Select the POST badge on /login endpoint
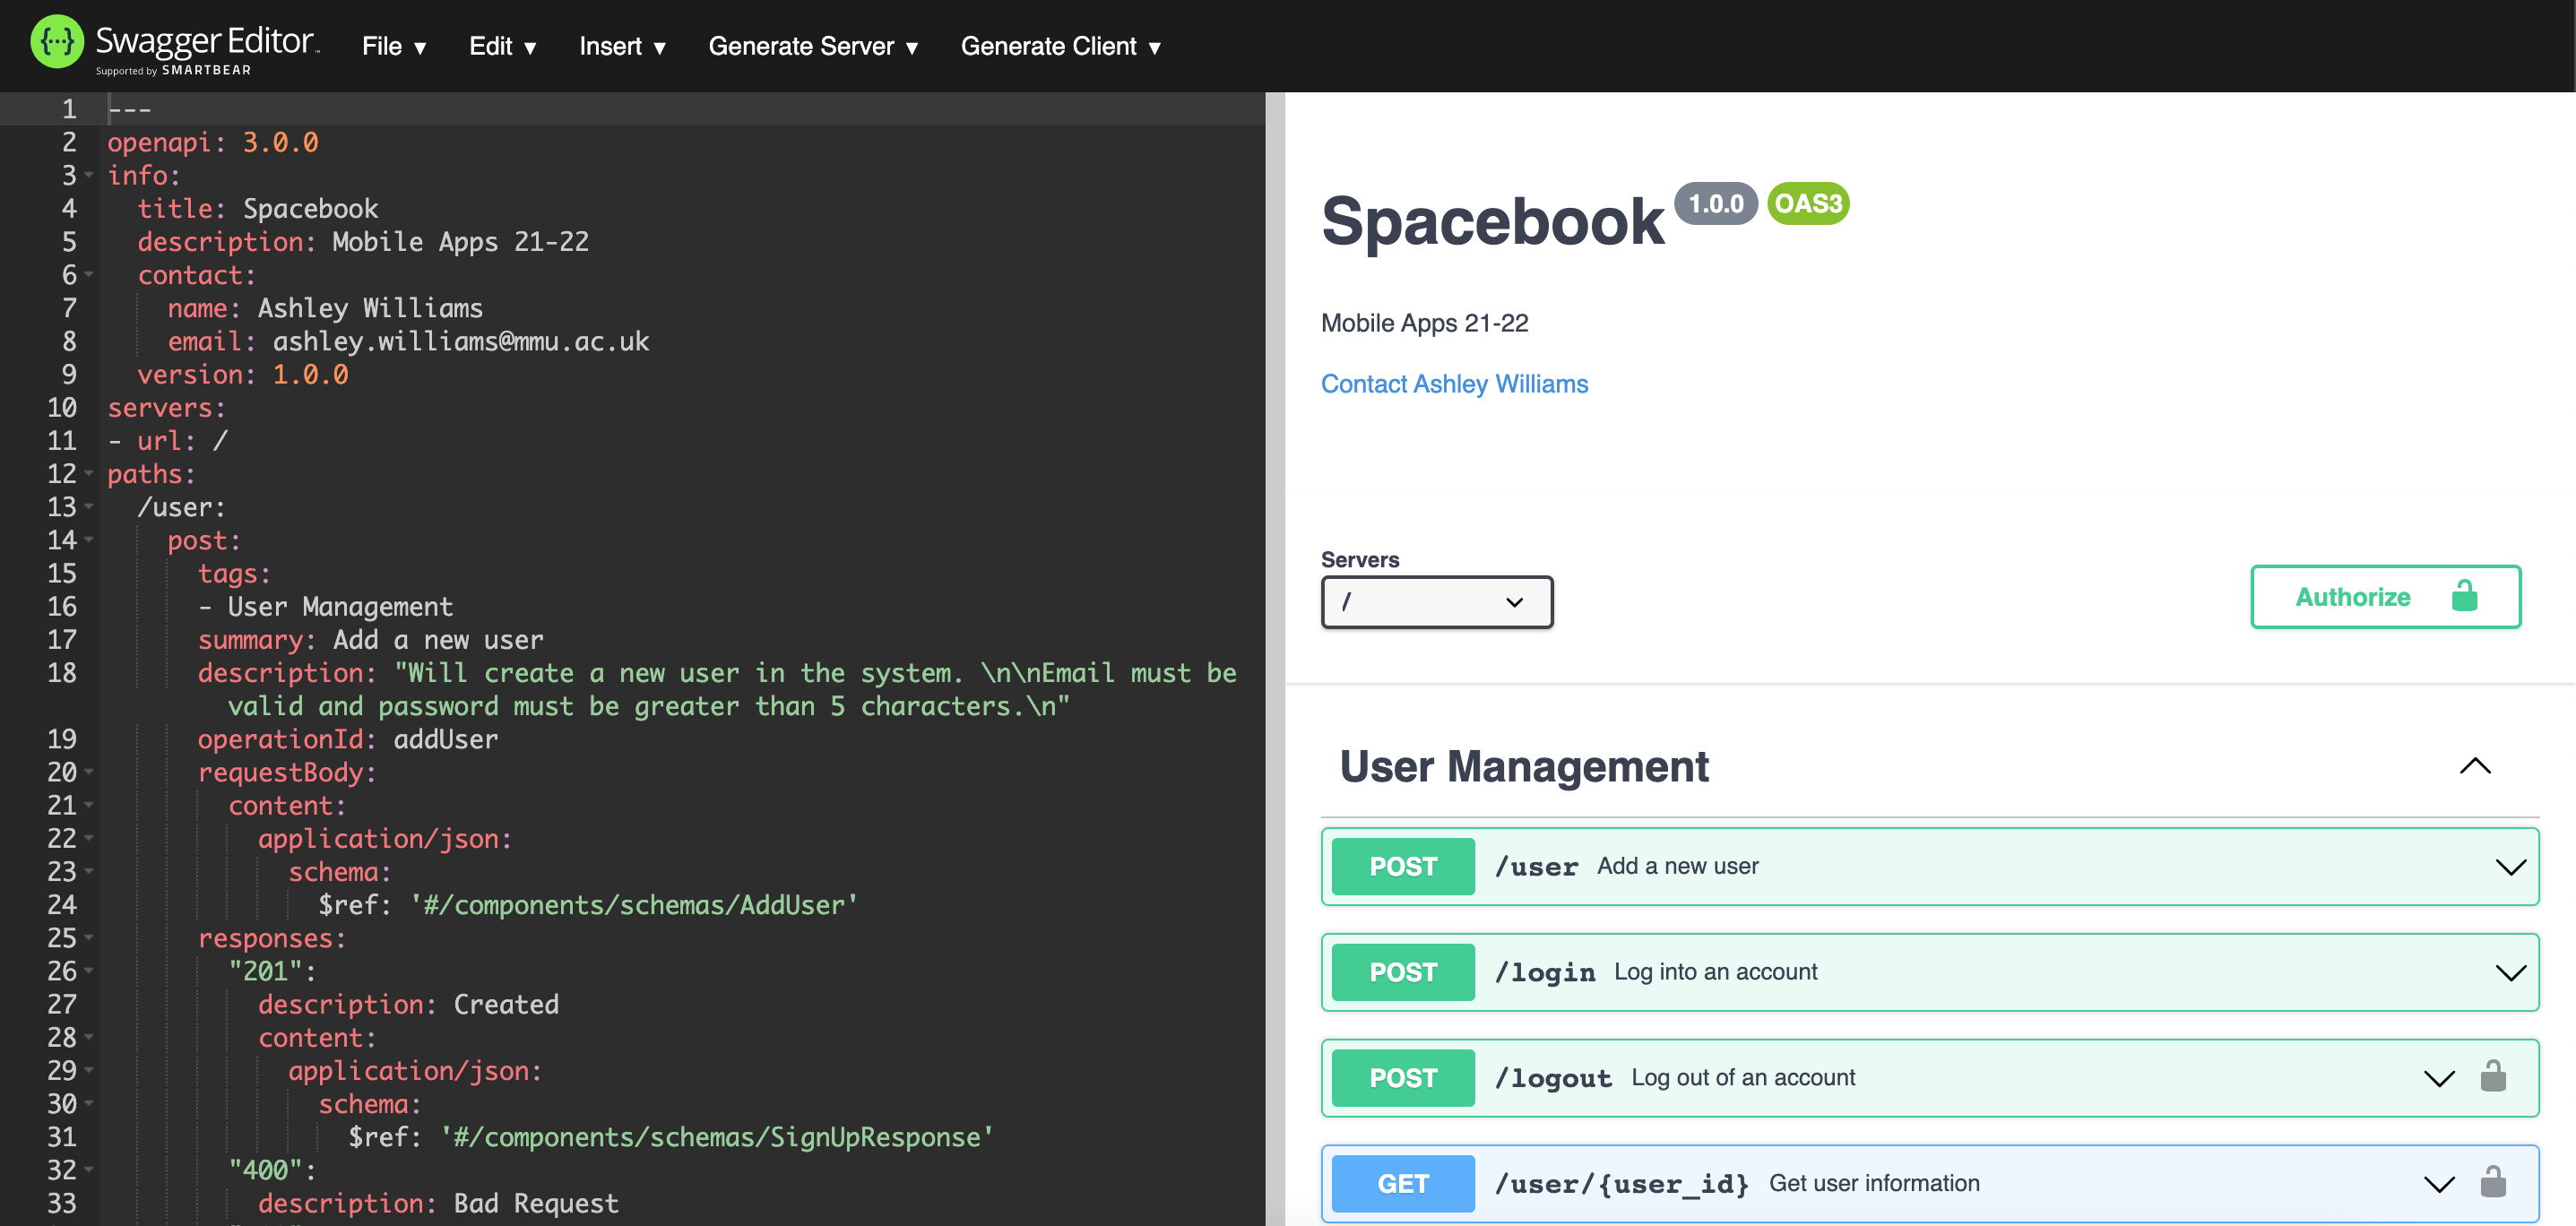The width and height of the screenshot is (2576, 1226). pos(1401,971)
